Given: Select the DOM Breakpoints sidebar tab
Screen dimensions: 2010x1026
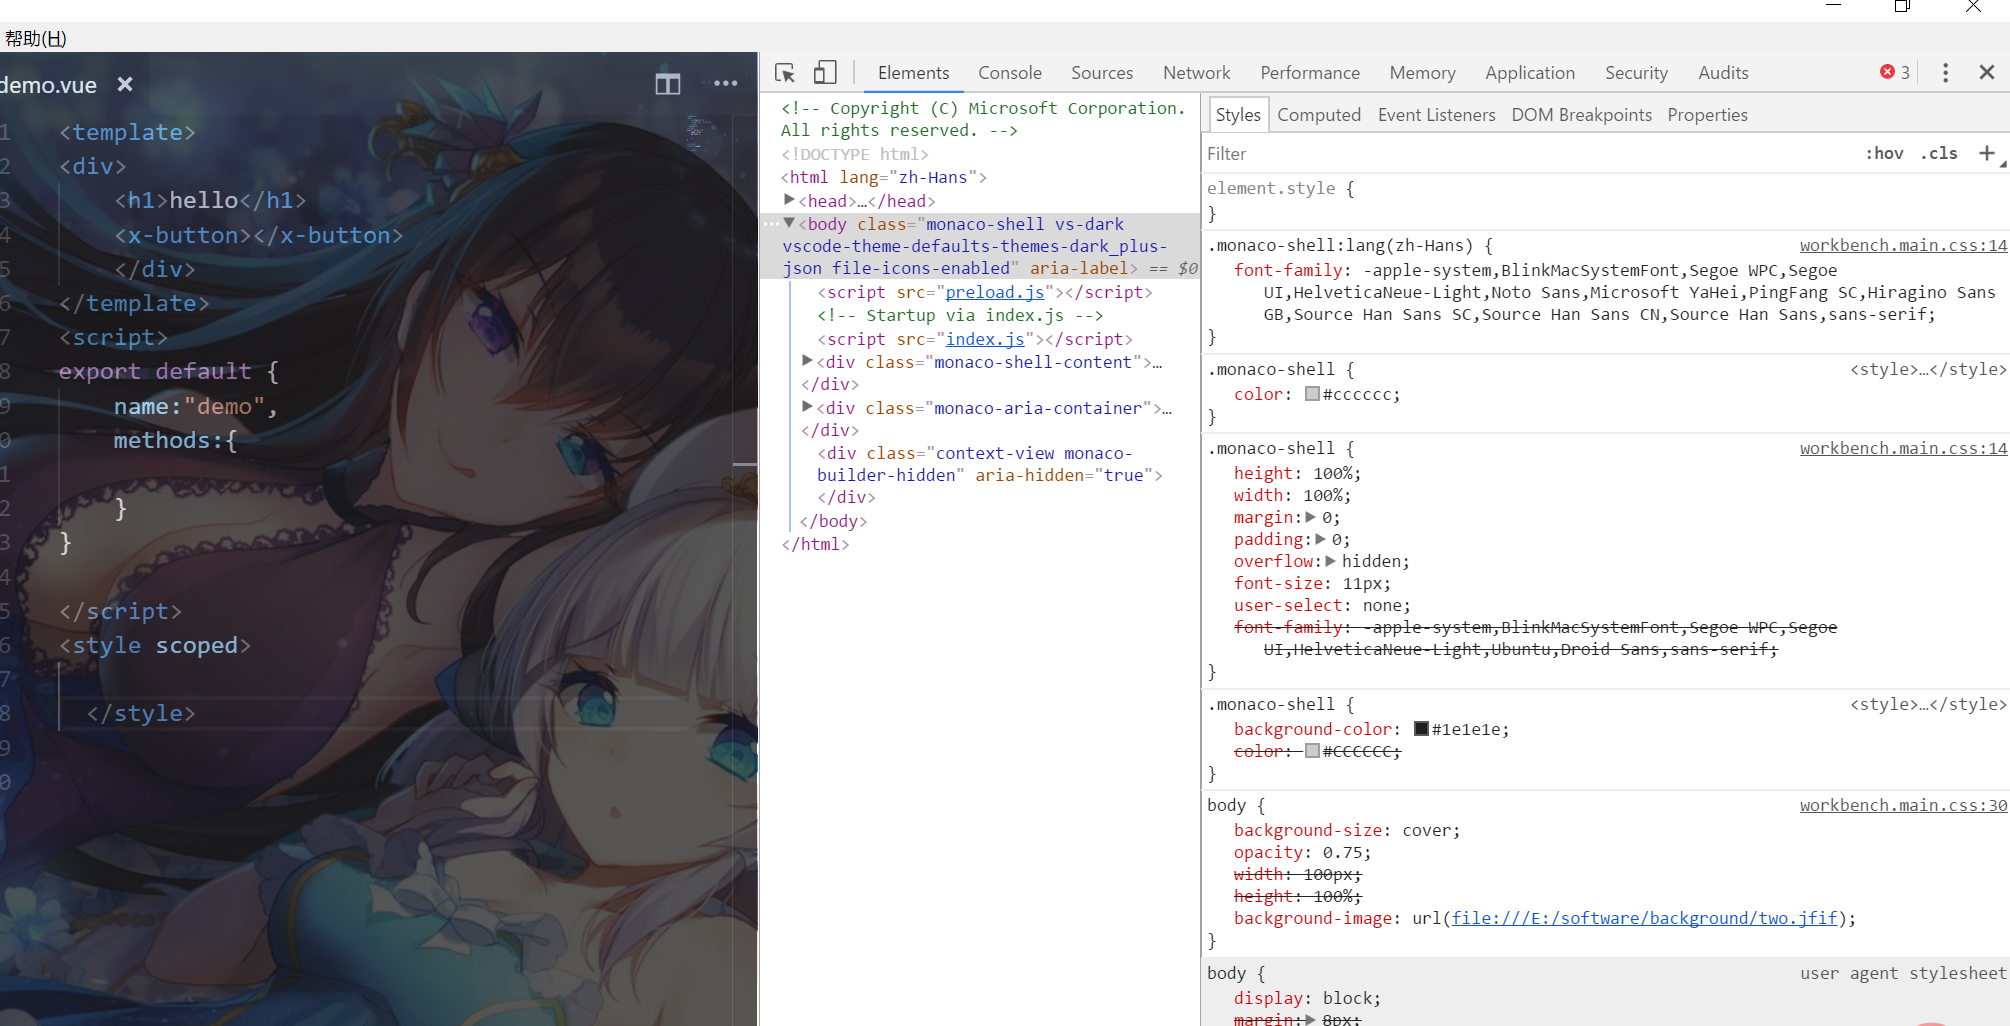Looking at the screenshot, I should pyautogui.click(x=1581, y=115).
